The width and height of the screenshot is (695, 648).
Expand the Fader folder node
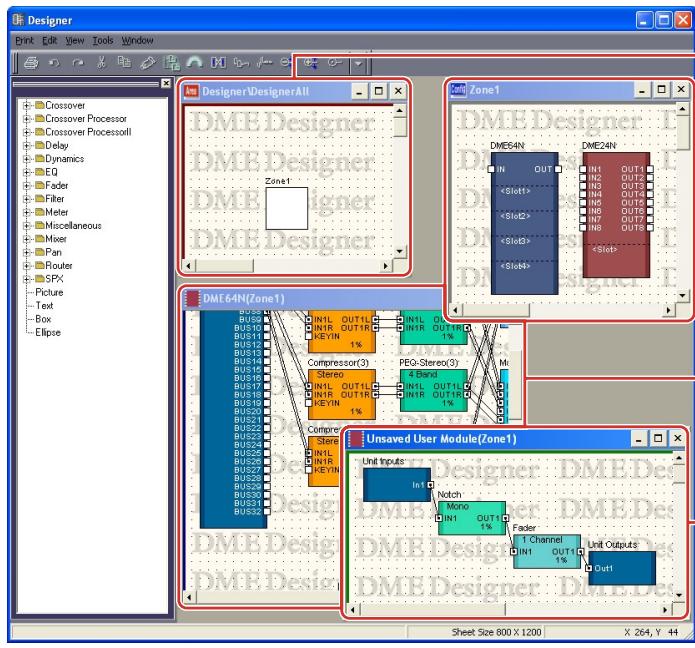coord(27,185)
